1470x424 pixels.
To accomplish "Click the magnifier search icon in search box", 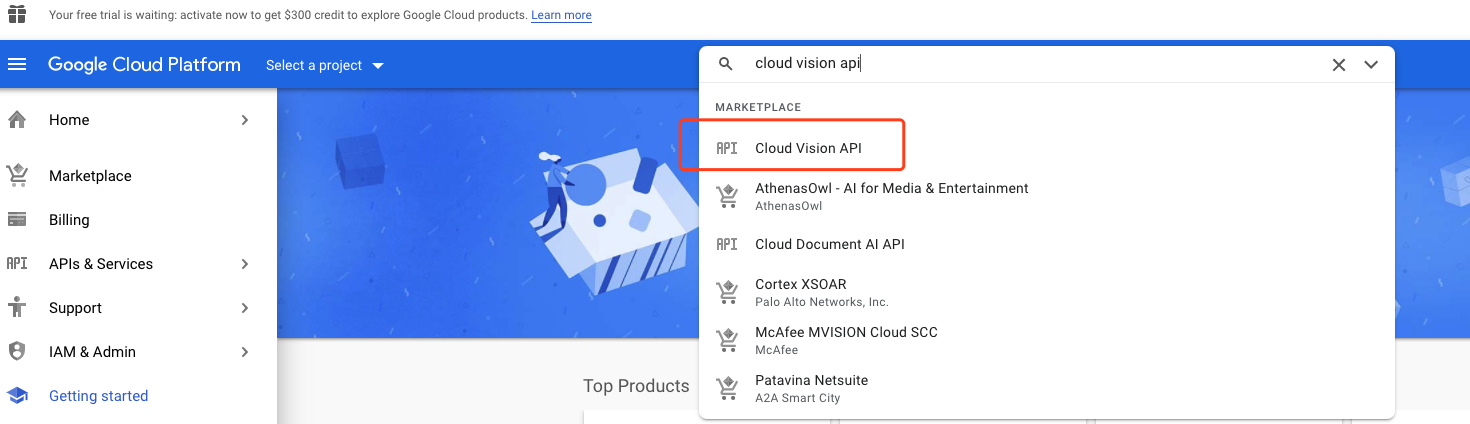I will point(727,64).
